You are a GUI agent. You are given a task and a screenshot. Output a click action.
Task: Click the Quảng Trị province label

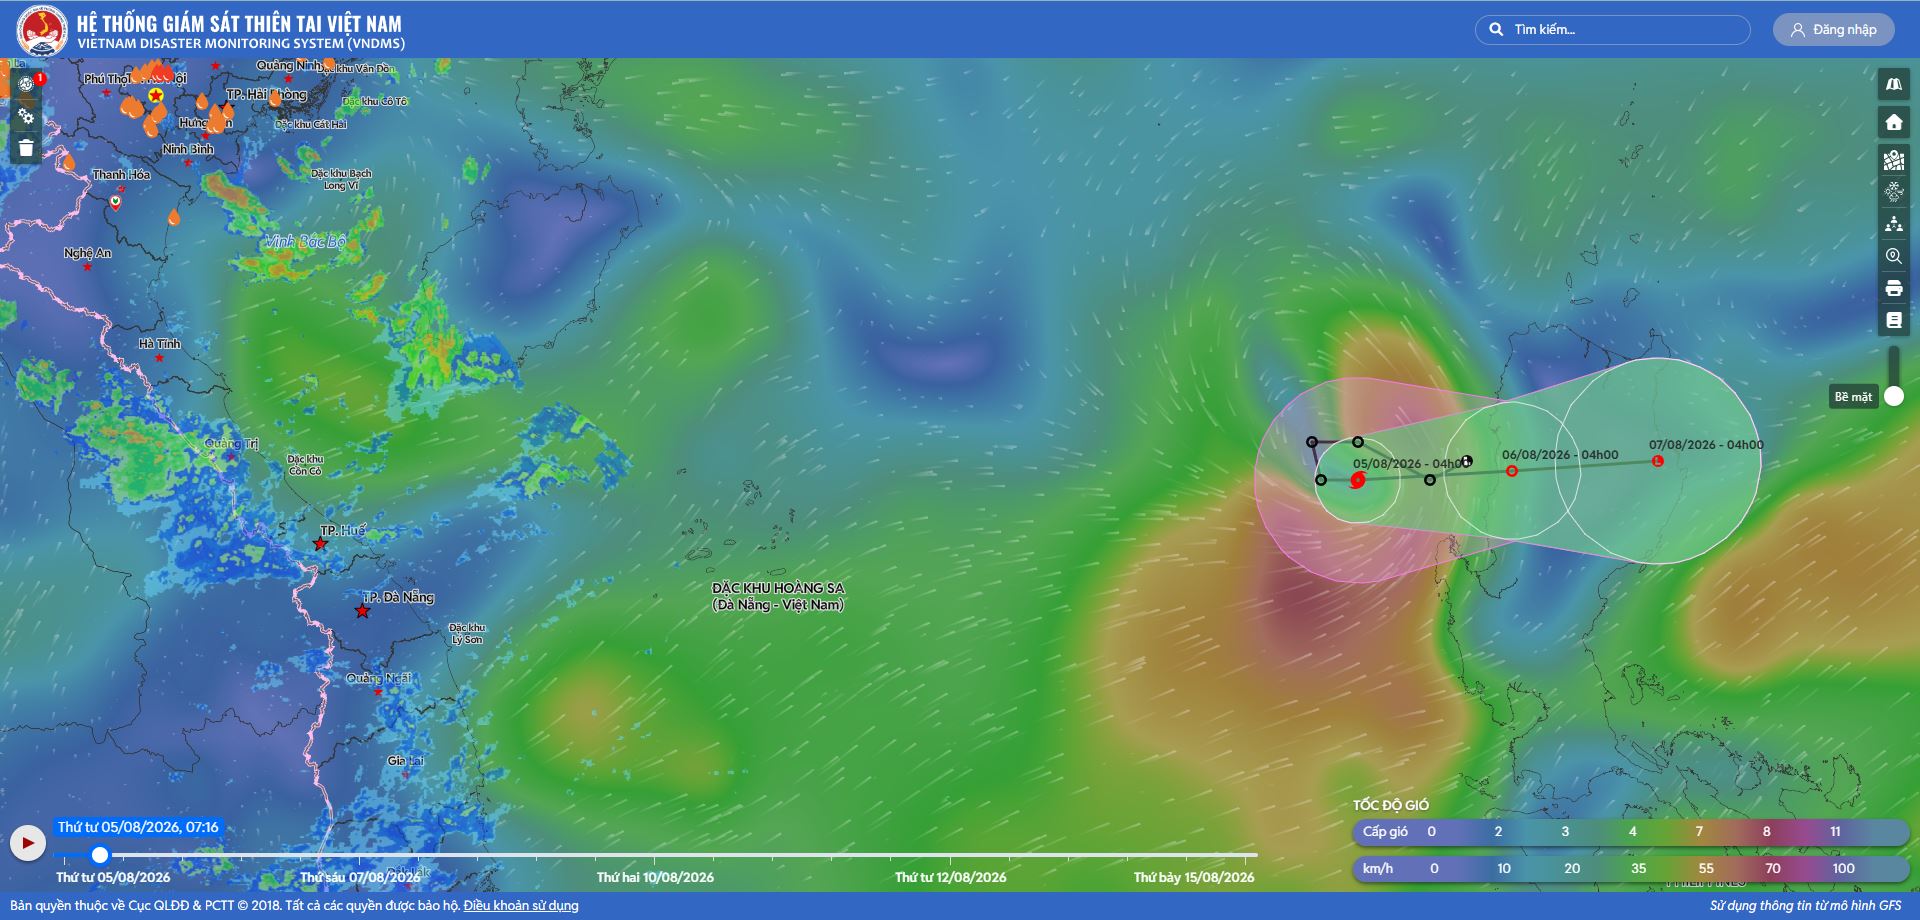pyautogui.click(x=231, y=444)
